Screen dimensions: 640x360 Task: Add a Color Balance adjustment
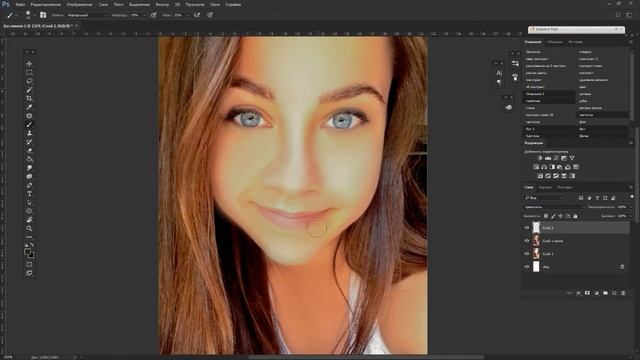544,167
